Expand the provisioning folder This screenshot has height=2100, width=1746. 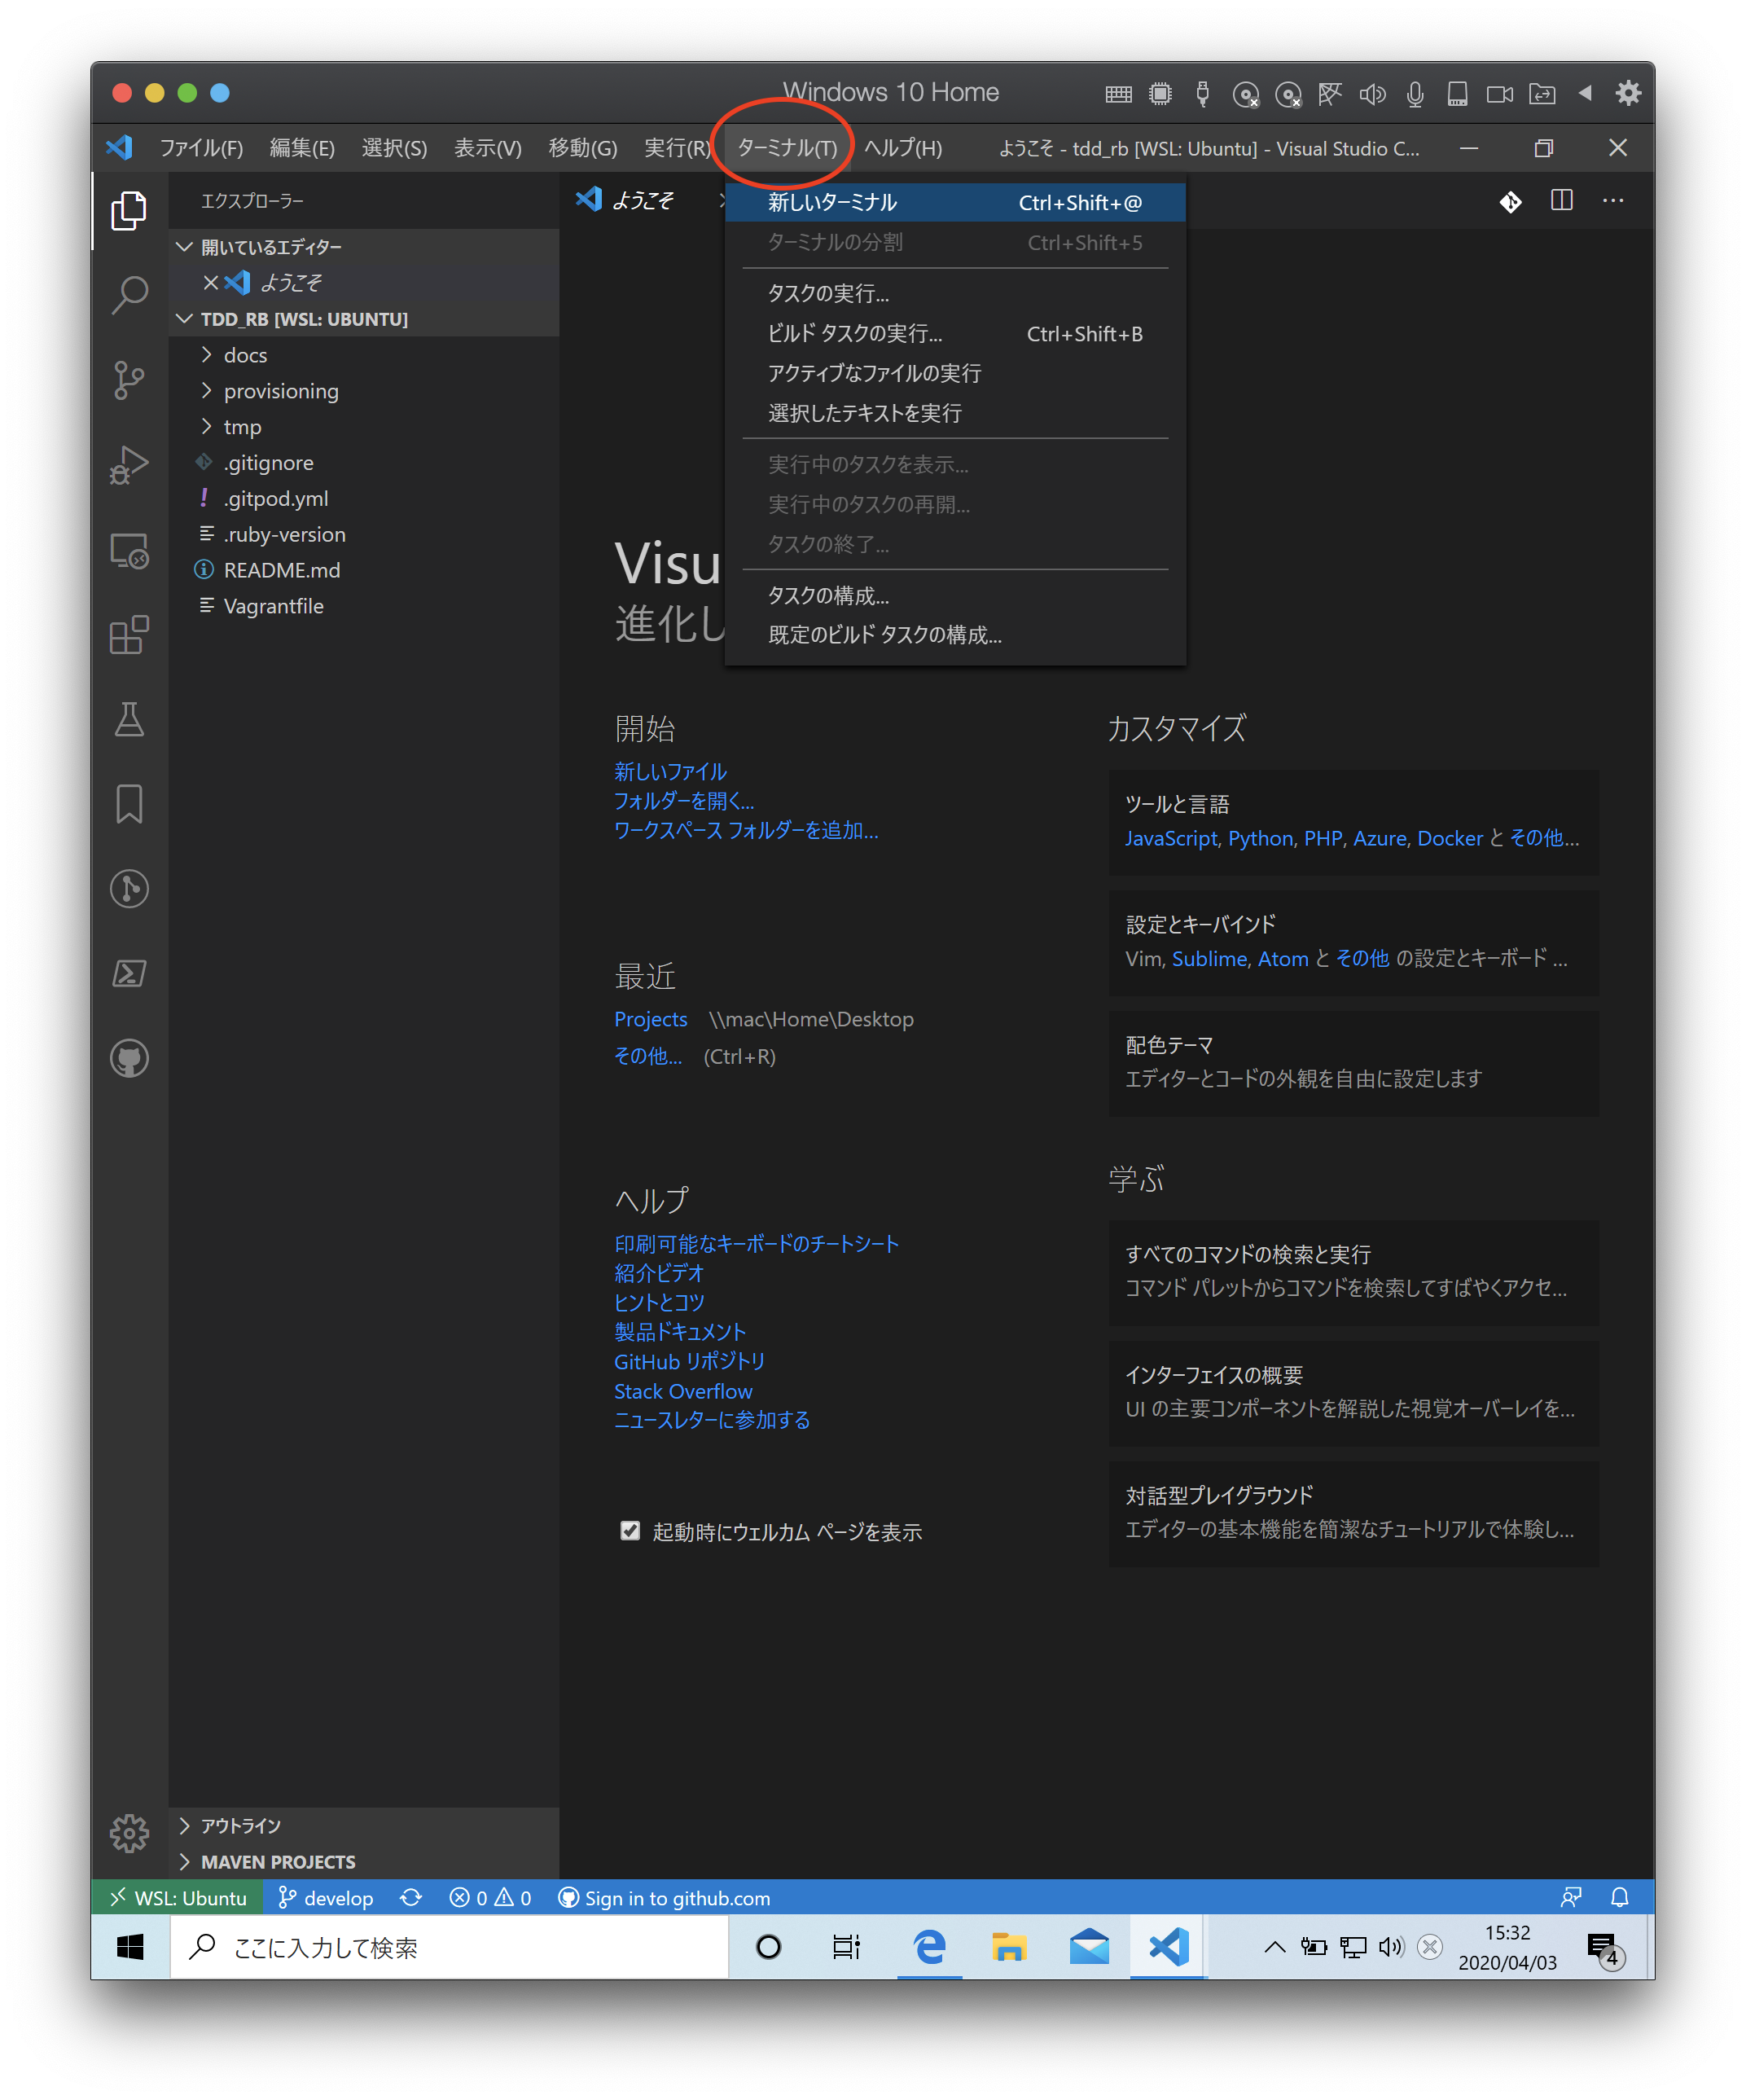coord(281,391)
